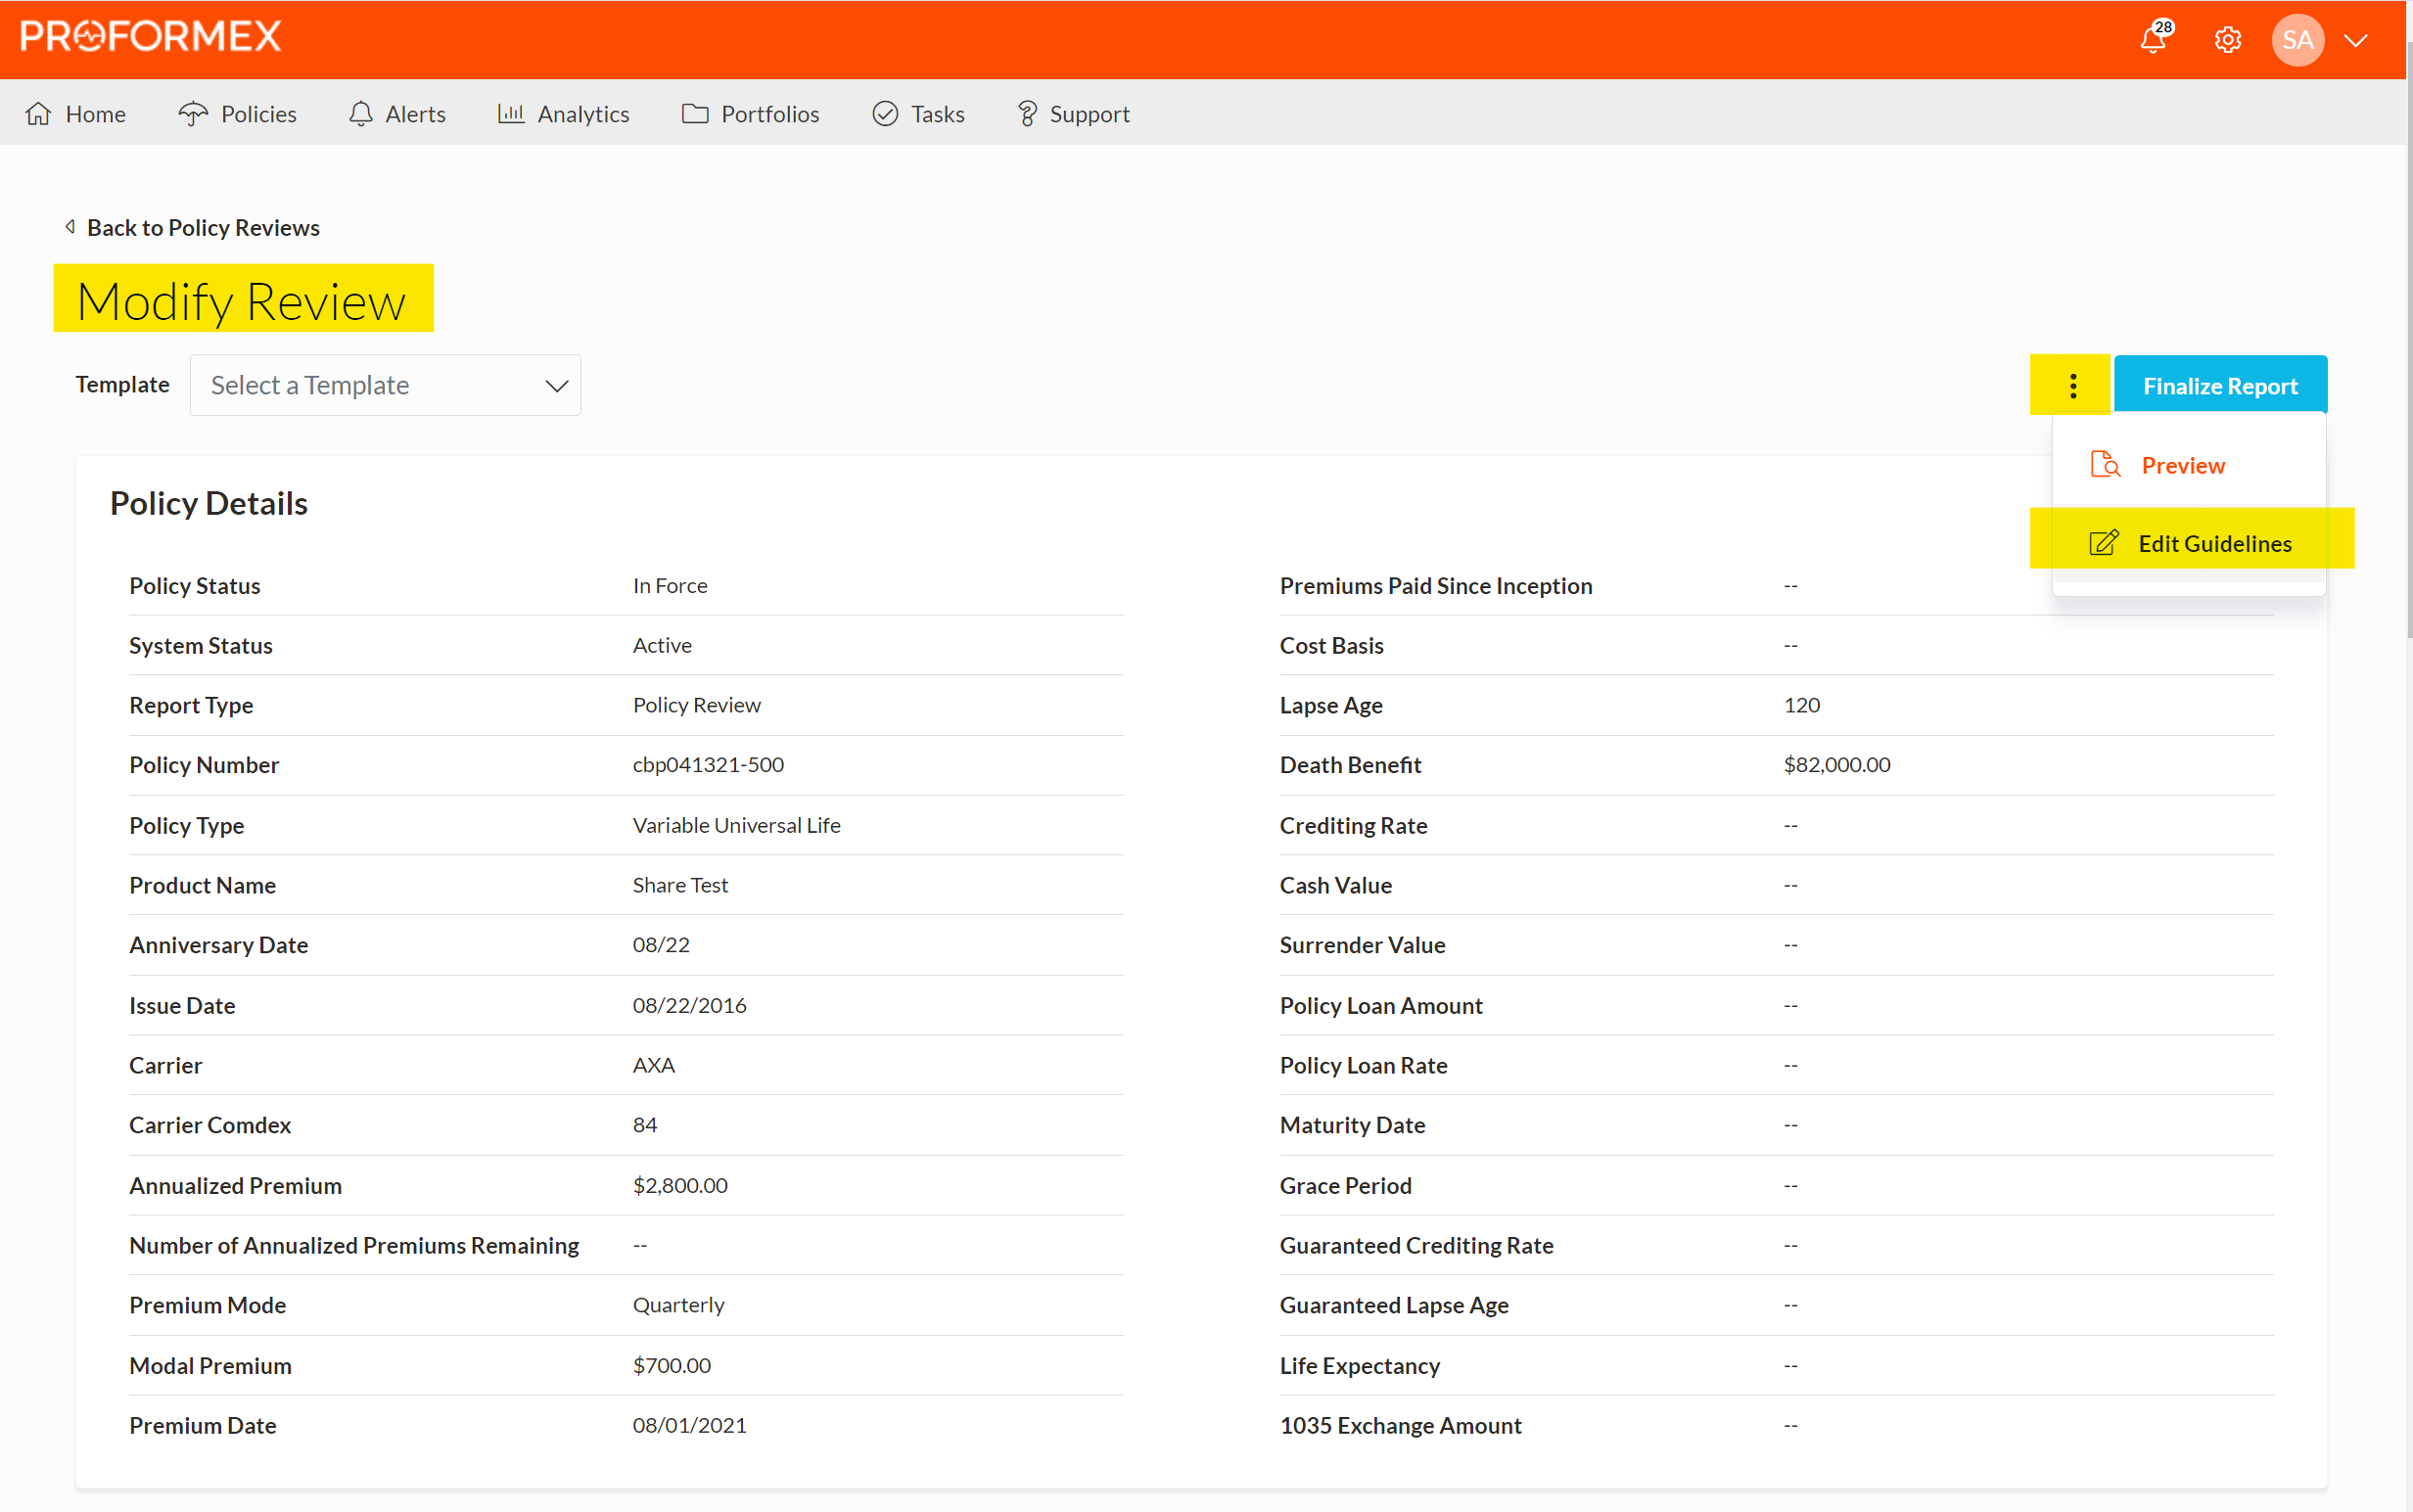The height and width of the screenshot is (1512, 2413).
Task: Click the pencil icon beside Edit Guidelines
Action: [x=2104, y=542]
